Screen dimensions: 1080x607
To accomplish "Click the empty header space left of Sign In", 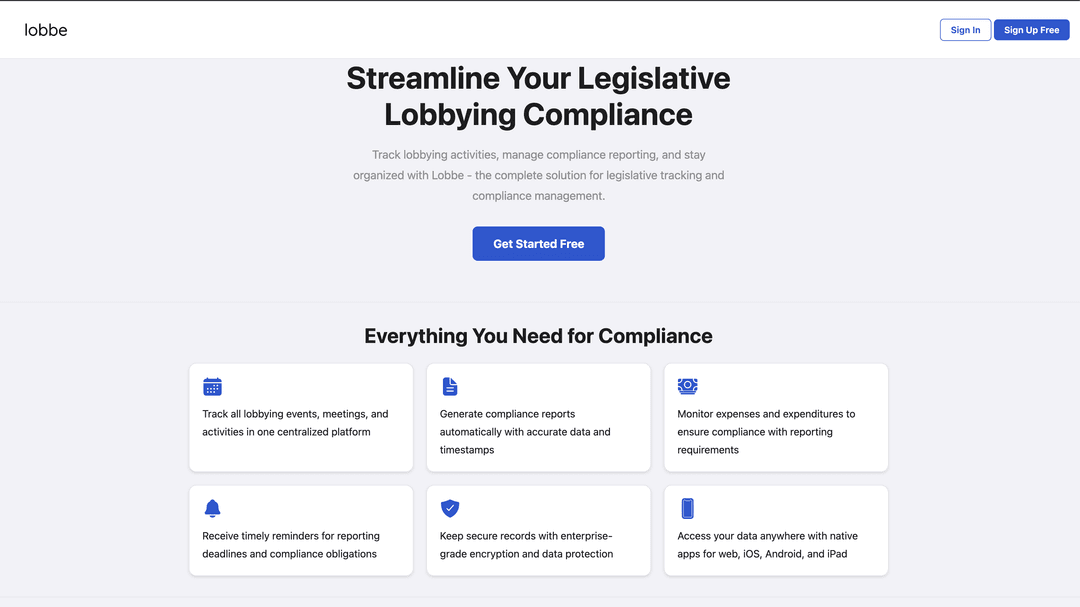I will click(500, 30).
